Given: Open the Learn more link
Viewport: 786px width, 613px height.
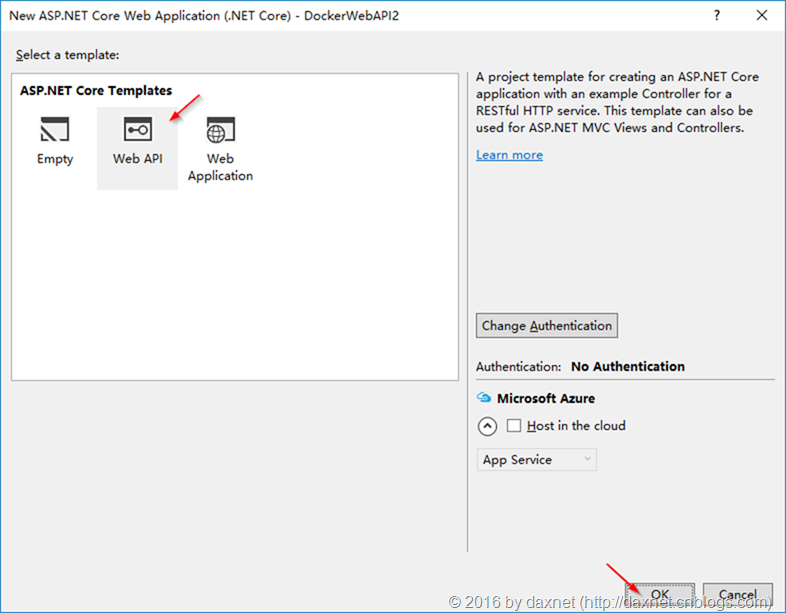Looking at the screenshot, I should tap(509, 155).
